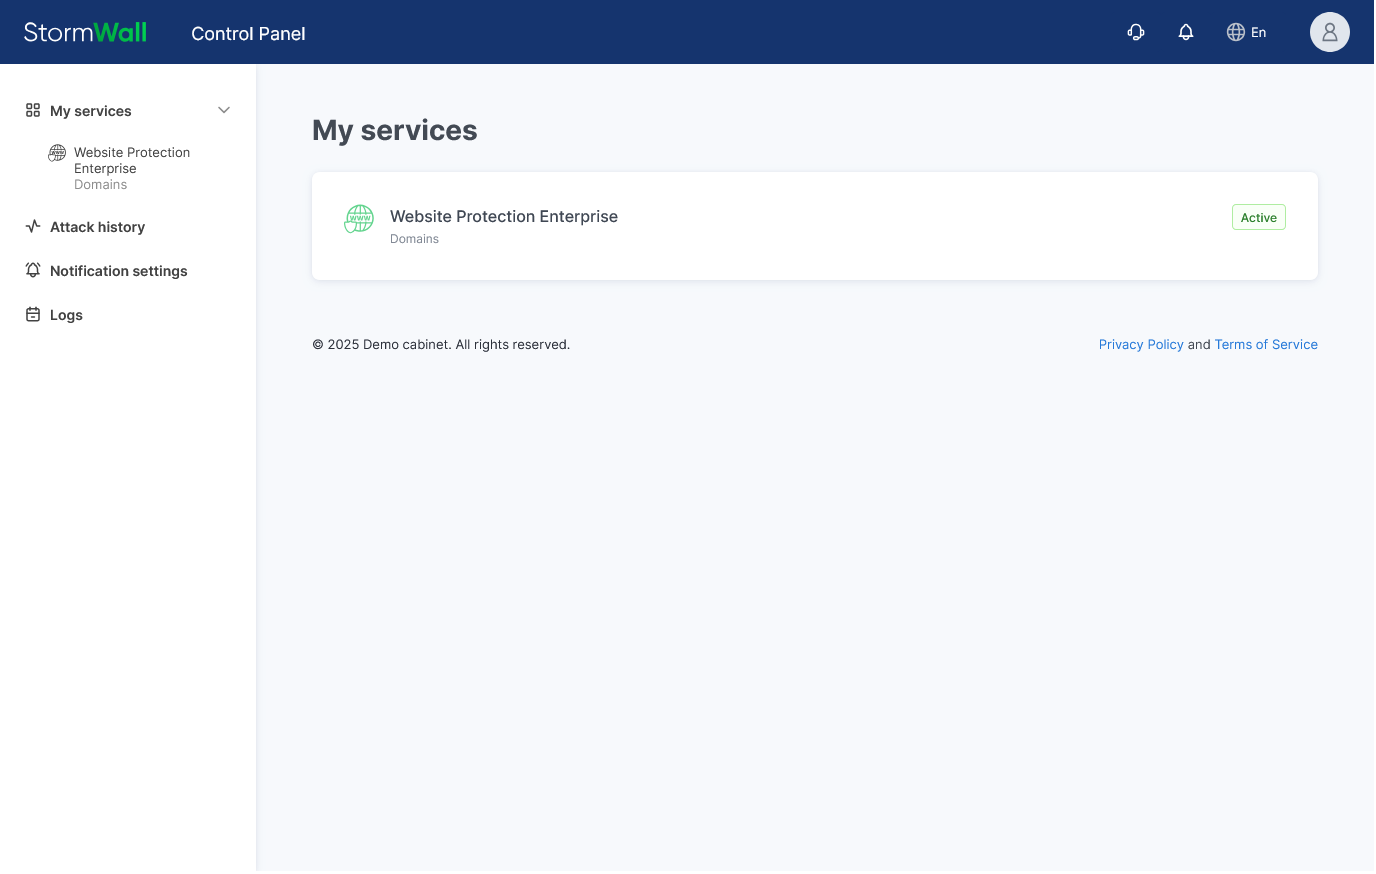Click the green globe service card icon
This screenshot has height=874, width=1376.
click(359, 218)
